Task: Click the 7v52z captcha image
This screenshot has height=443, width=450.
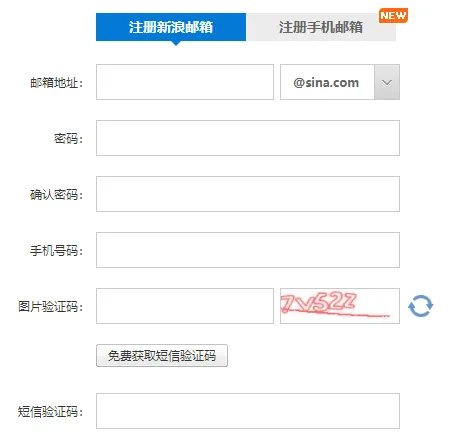Action: (x=340, y=306)
